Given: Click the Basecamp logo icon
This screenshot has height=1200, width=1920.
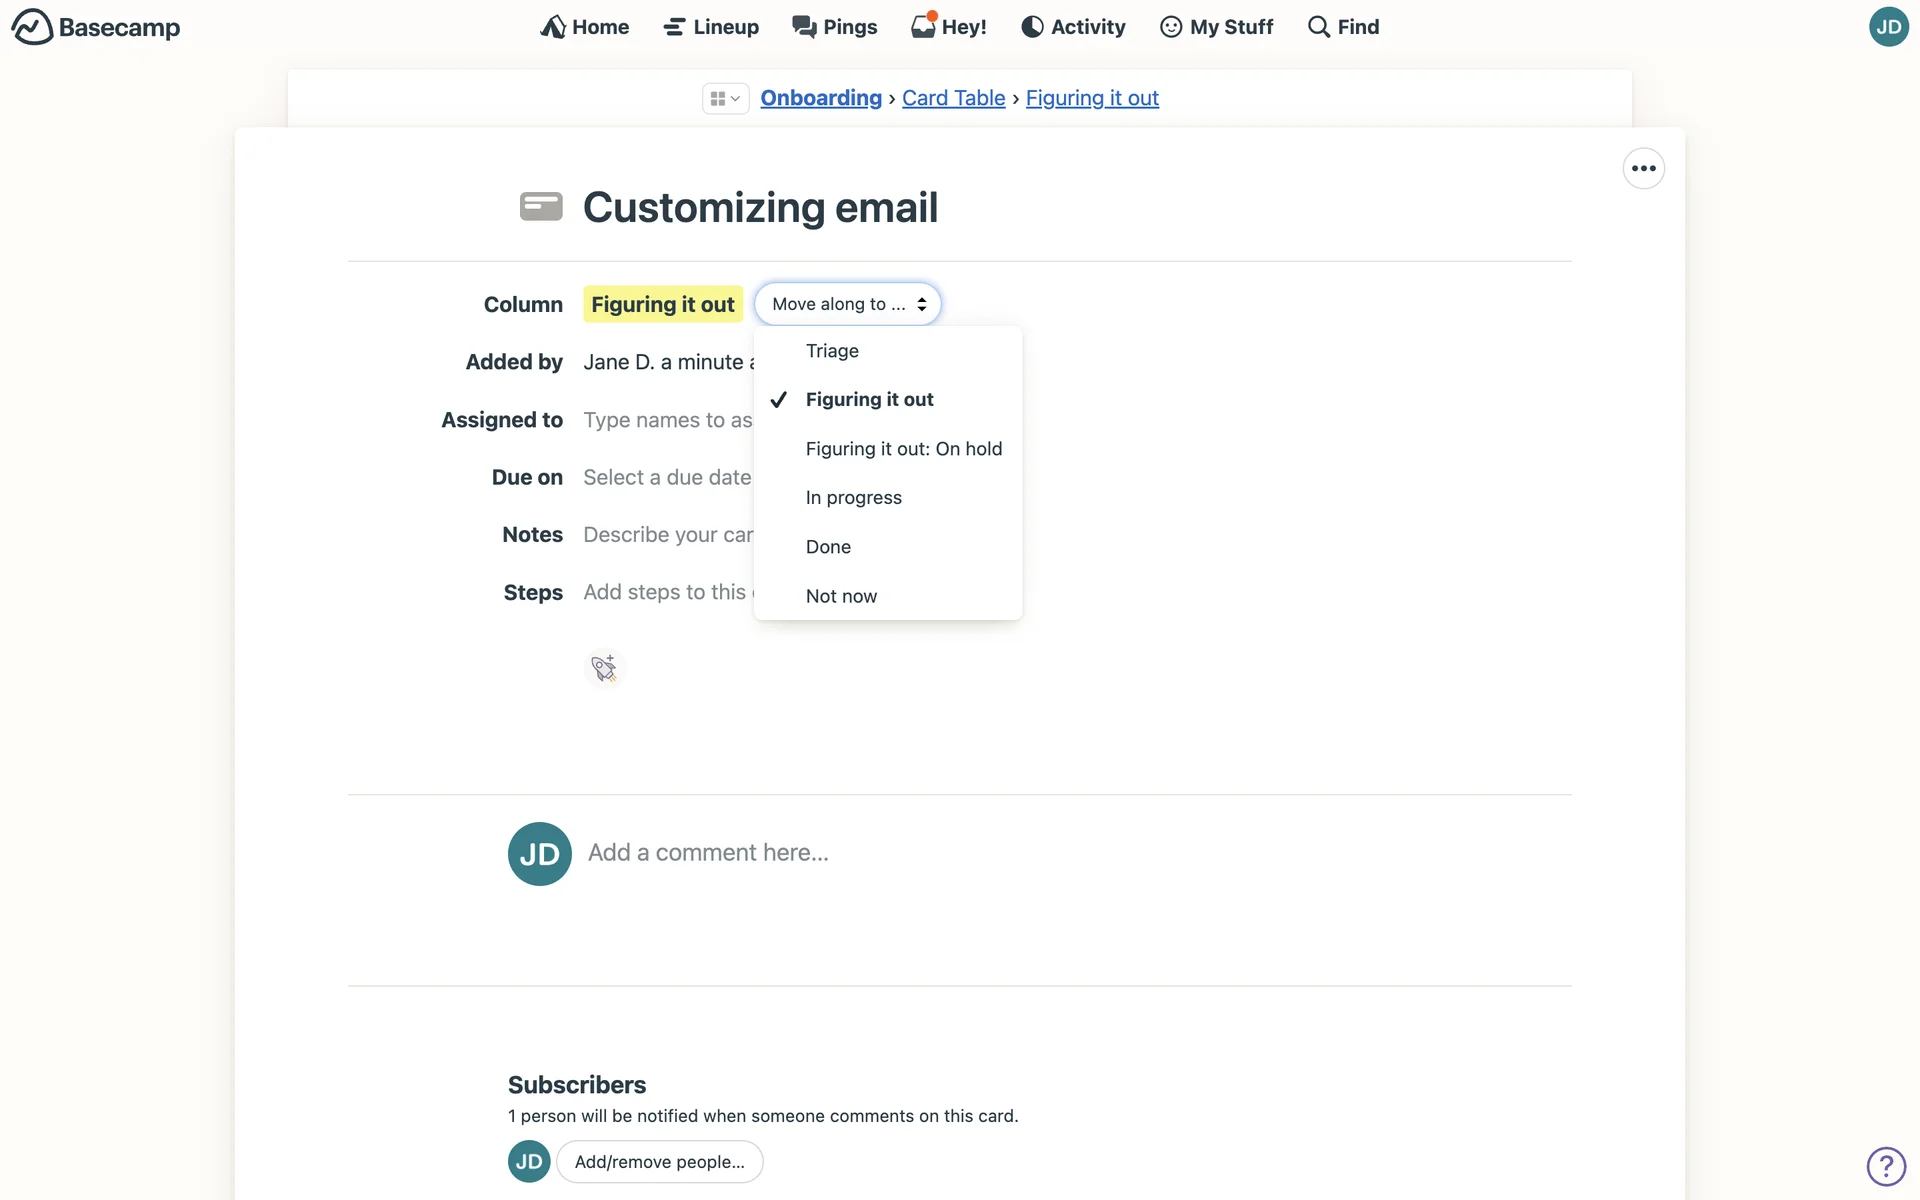Looking at the screenshot, I should 32,27.
